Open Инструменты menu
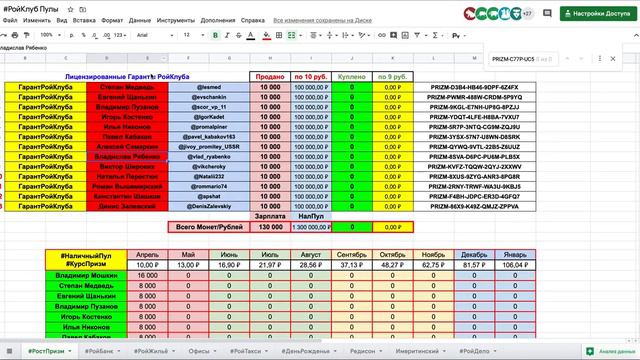The image size is (640, 360). (x=176, y=20)
